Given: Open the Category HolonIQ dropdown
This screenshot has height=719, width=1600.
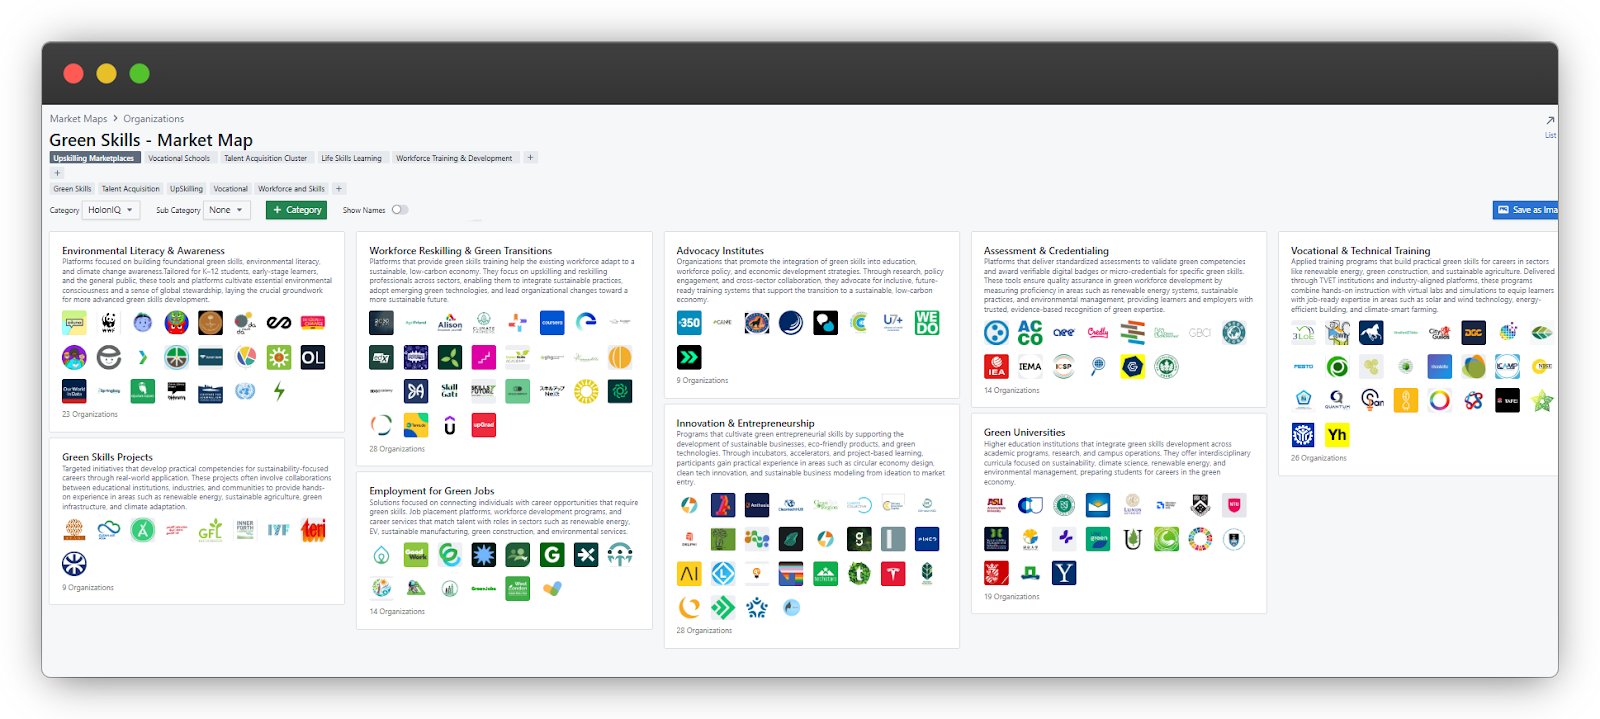Looking at the screenshot, I should pyautogui.click(x=110, y=210).
